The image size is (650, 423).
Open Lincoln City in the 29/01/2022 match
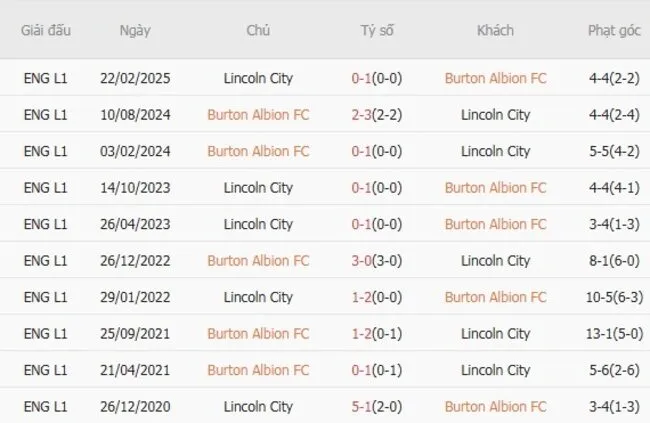(x=258, y=297)
